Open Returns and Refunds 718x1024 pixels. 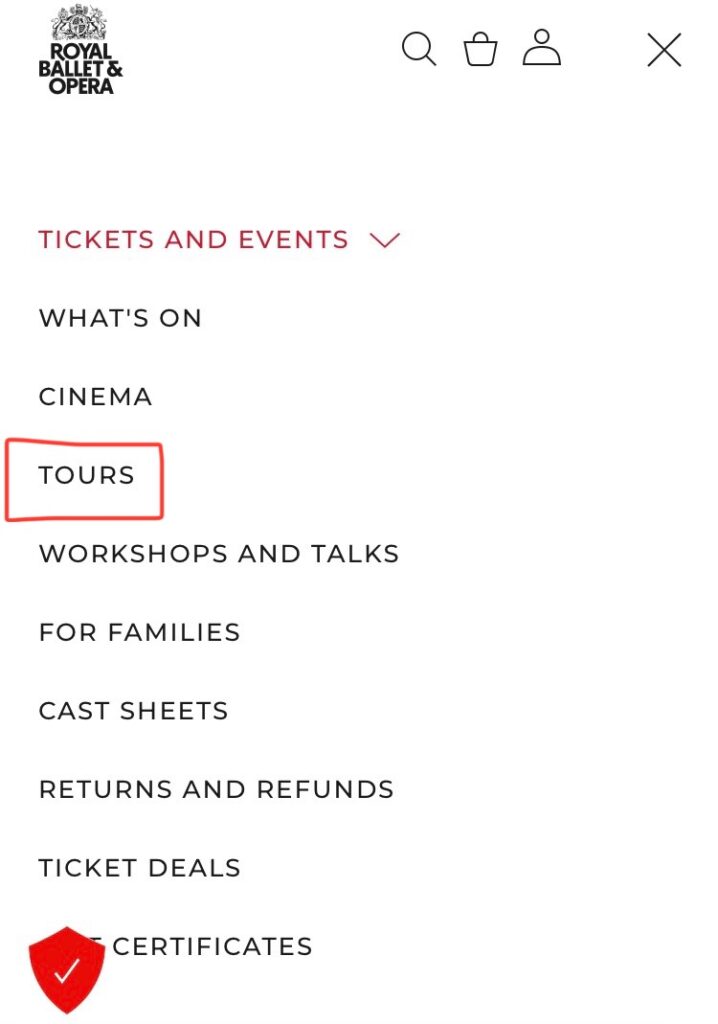216,789
